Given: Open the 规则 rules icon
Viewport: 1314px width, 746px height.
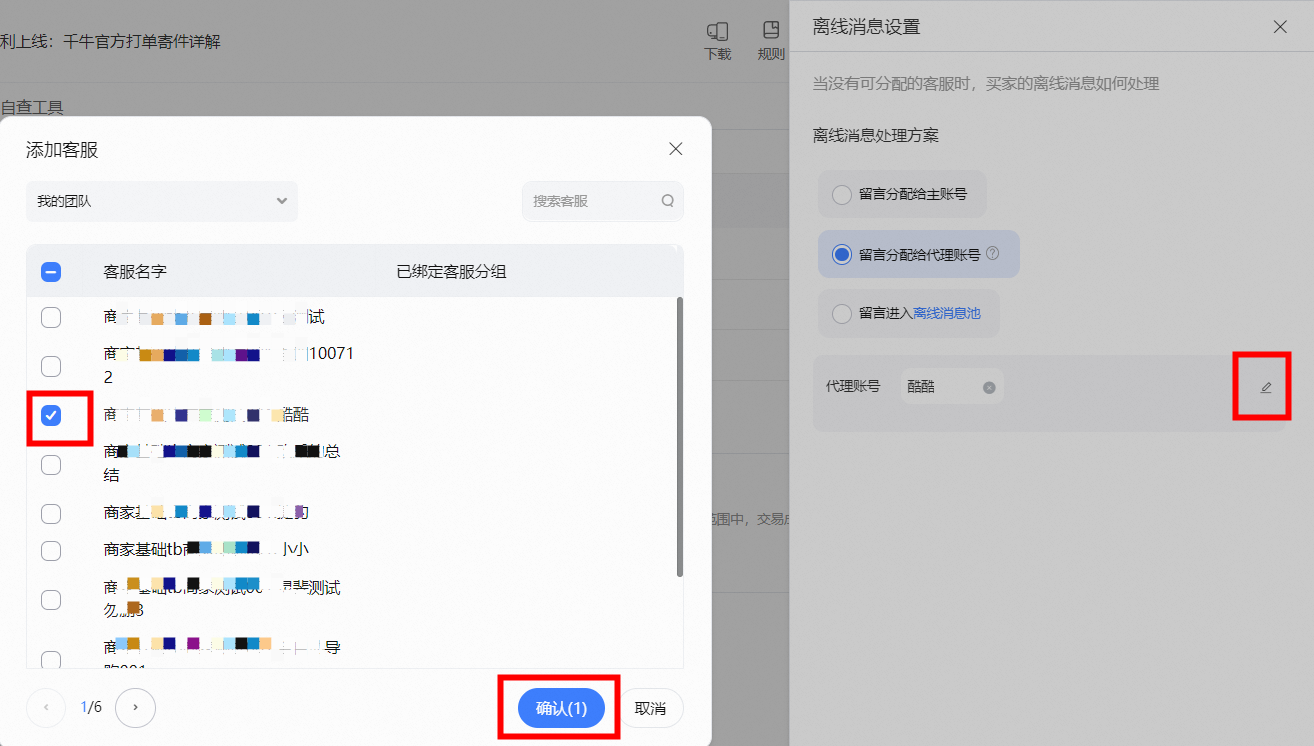Looking at the screenshot, I should coord(771,42).
